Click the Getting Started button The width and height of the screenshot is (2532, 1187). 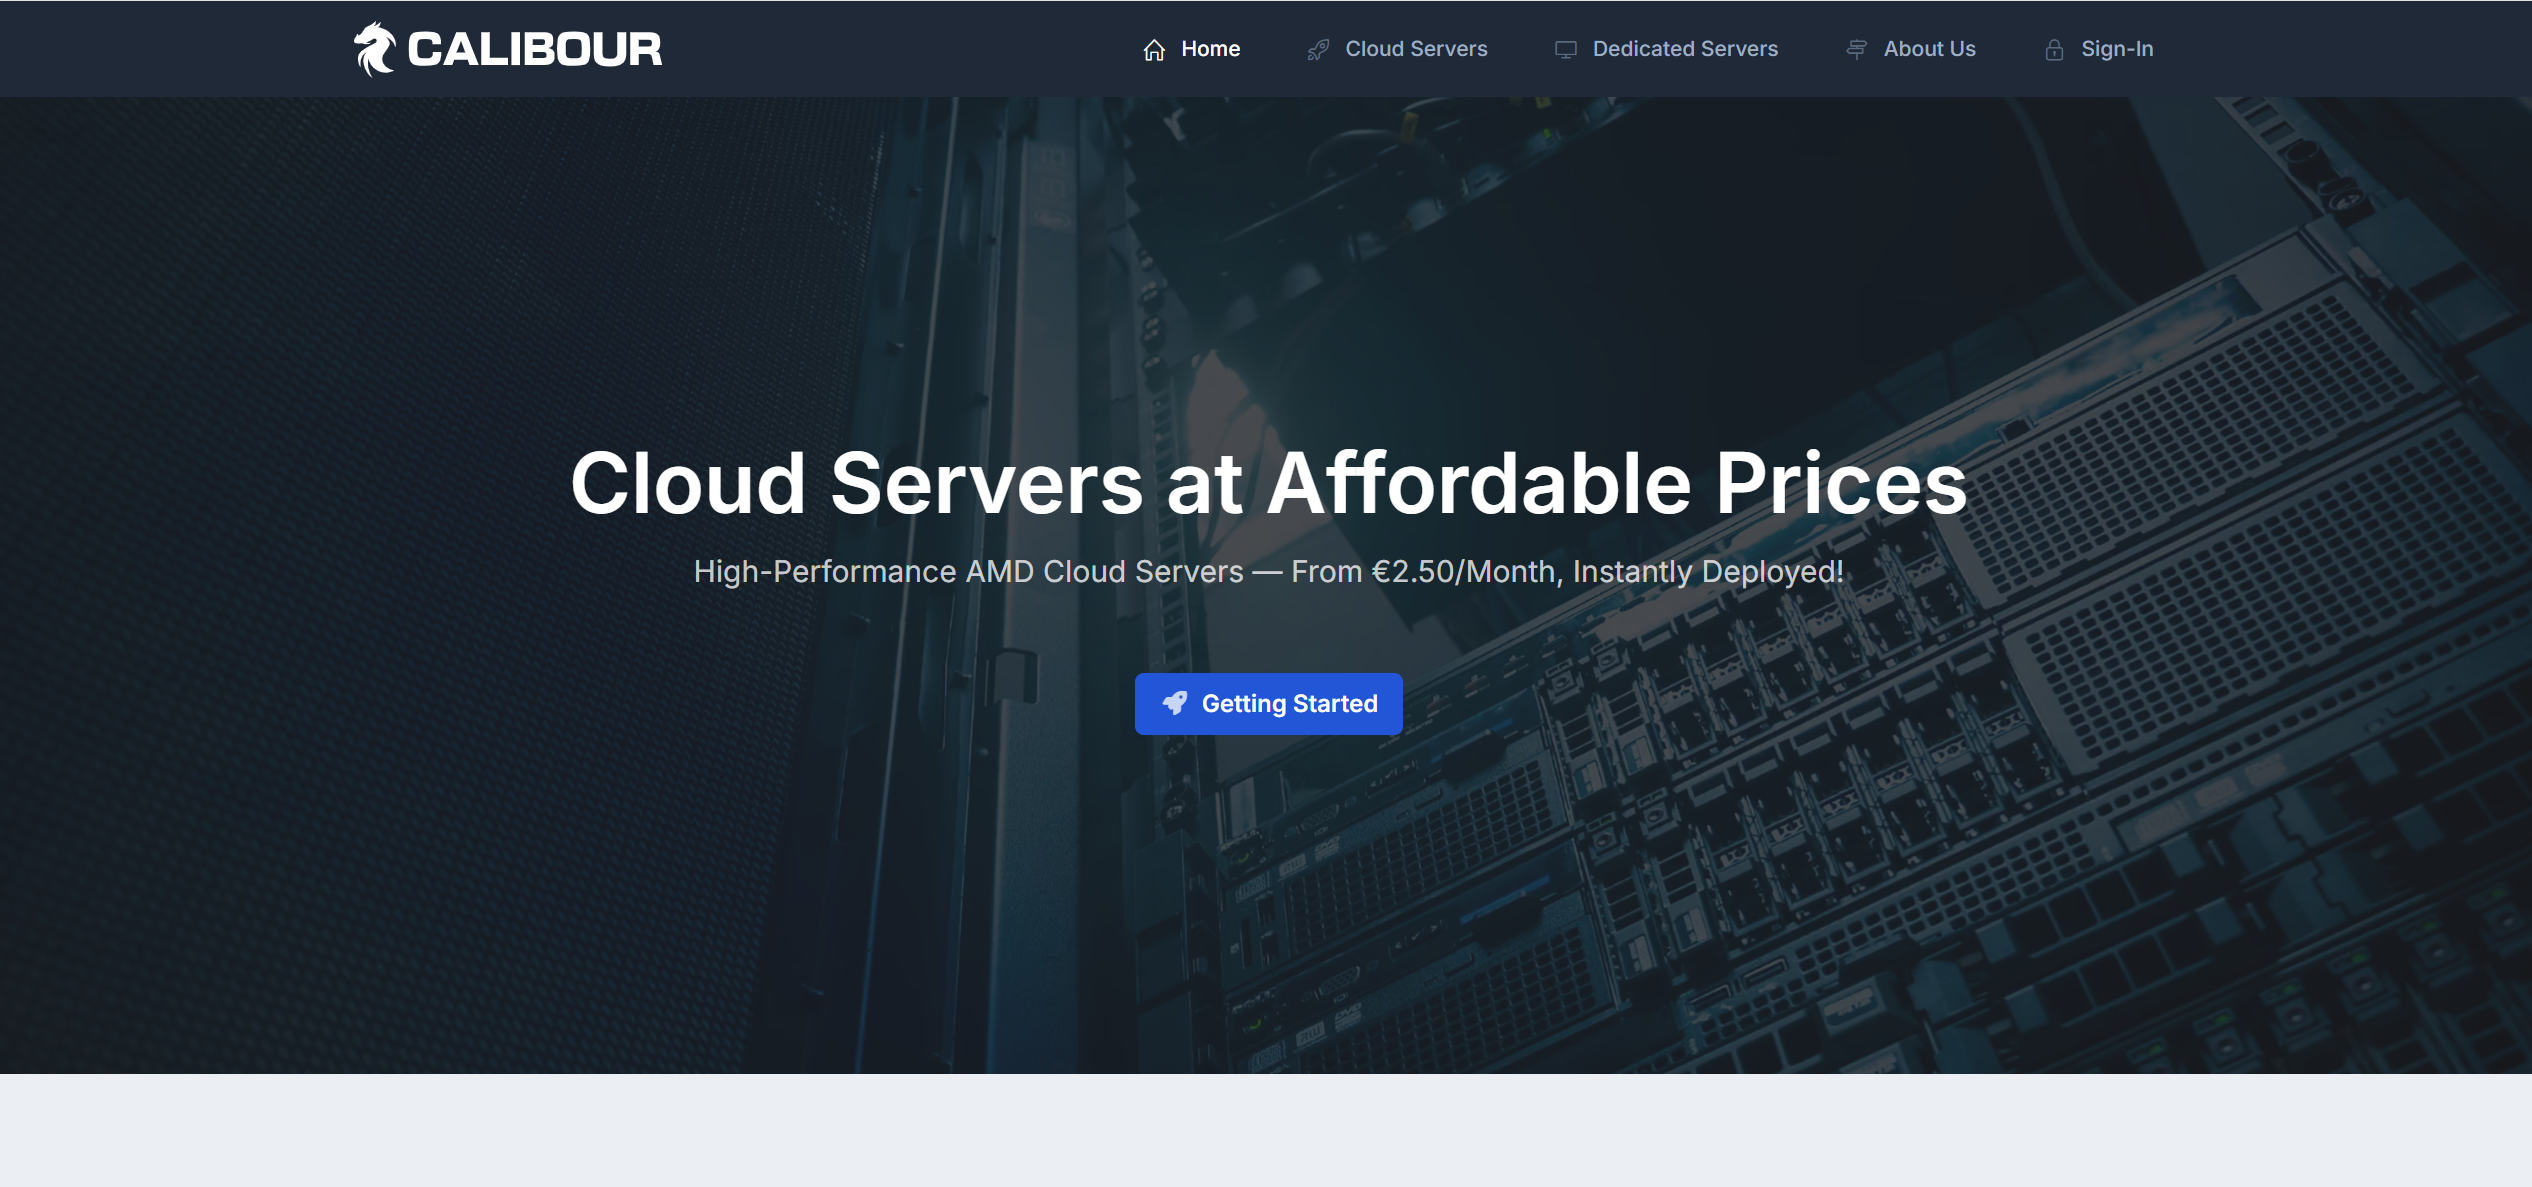click(x=1268, y=704)
